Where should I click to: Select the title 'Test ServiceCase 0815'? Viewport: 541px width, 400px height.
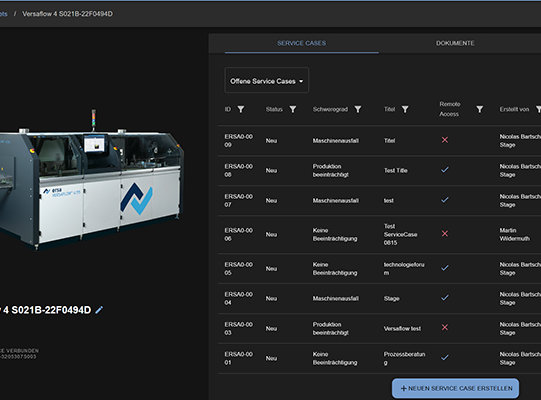pos(400,234)
